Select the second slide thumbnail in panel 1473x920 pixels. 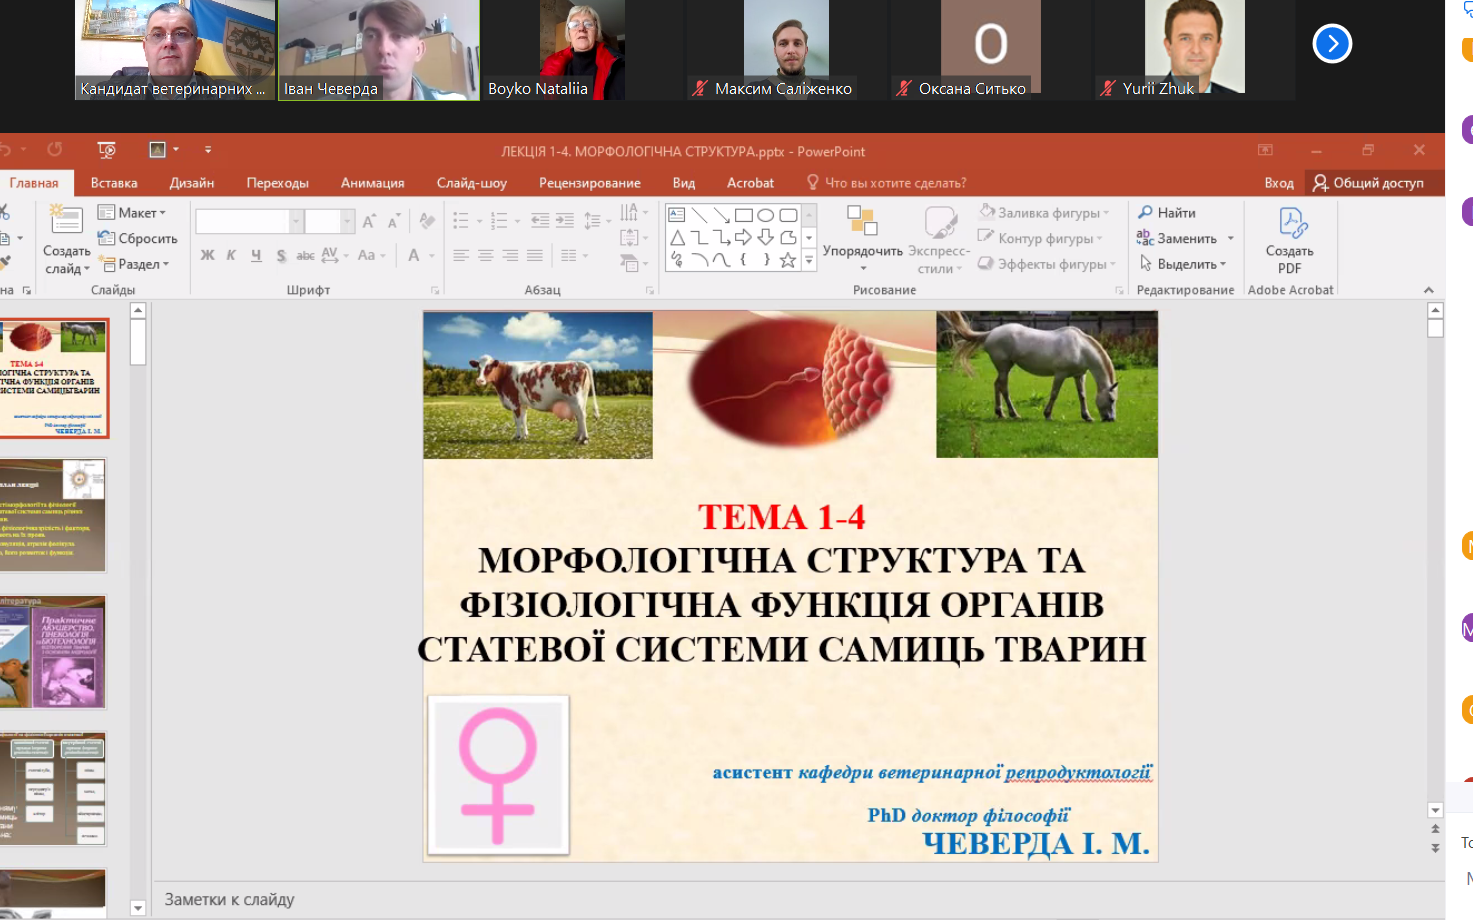[x=53, y=515]
